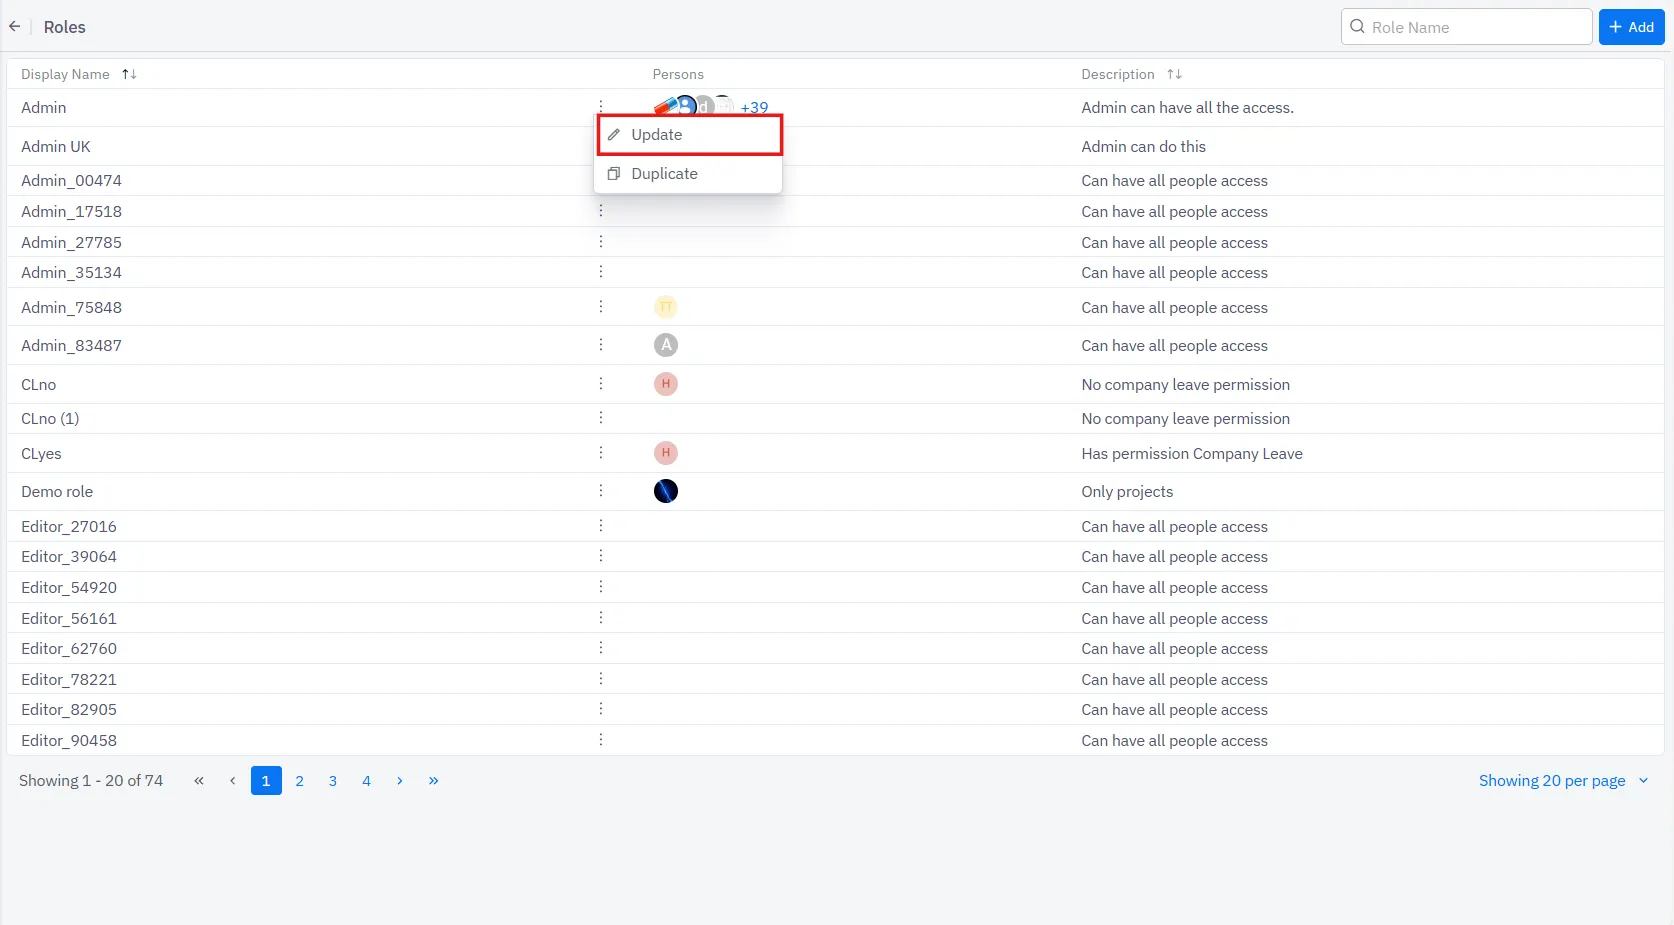1674x925 pixels.
Task: Open page 4 in pagination
Action: tap(366, 781)
